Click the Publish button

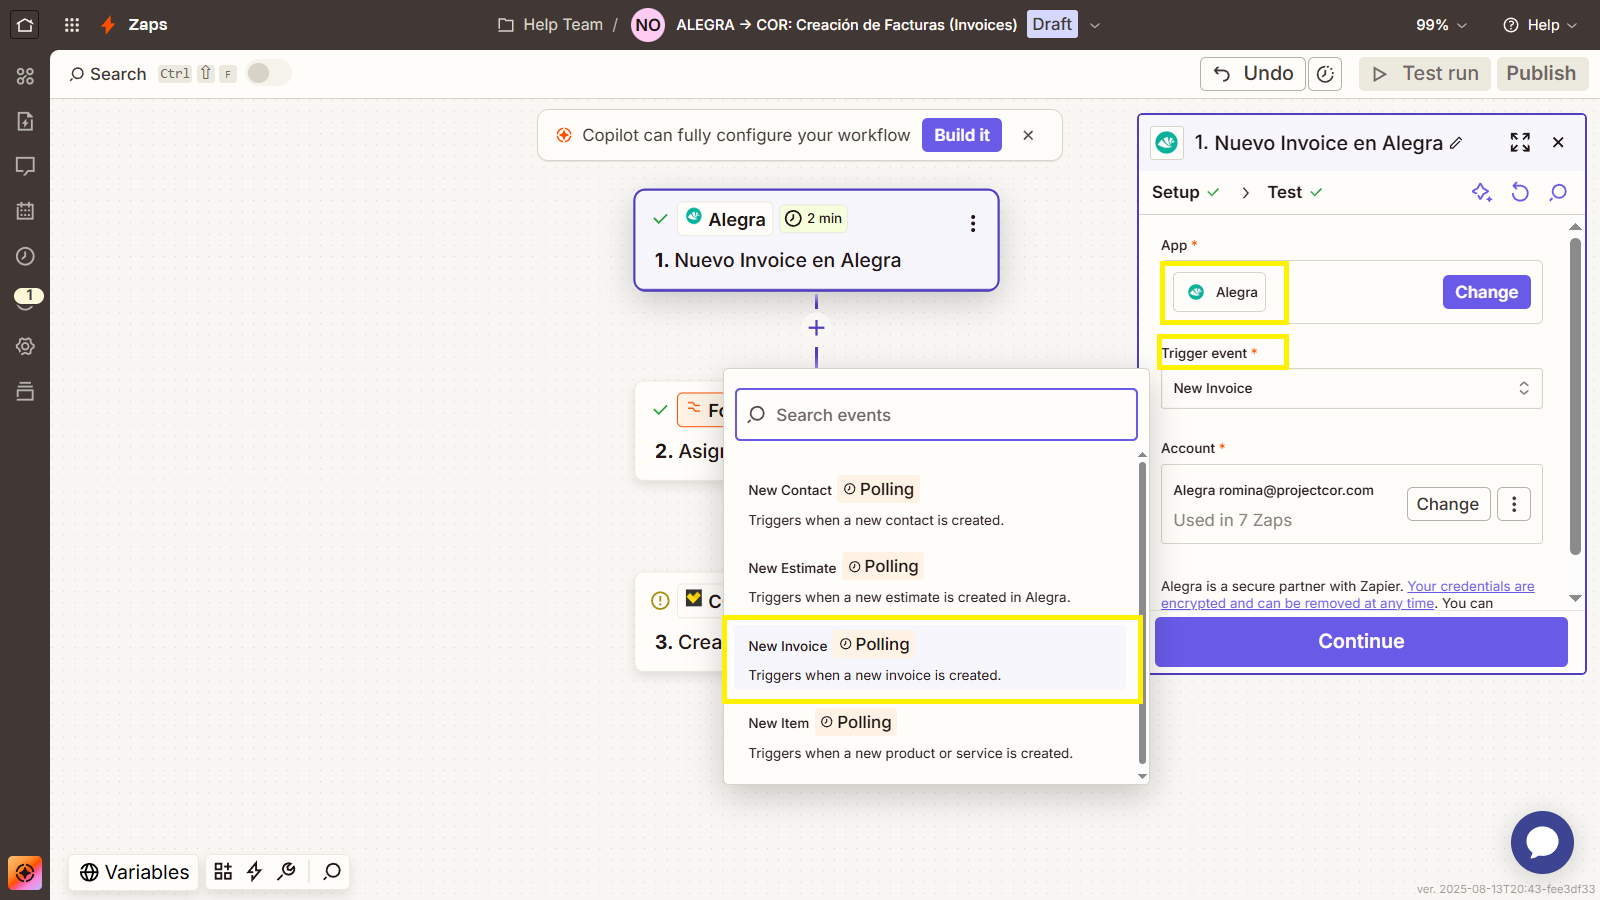pos(1542,74)
